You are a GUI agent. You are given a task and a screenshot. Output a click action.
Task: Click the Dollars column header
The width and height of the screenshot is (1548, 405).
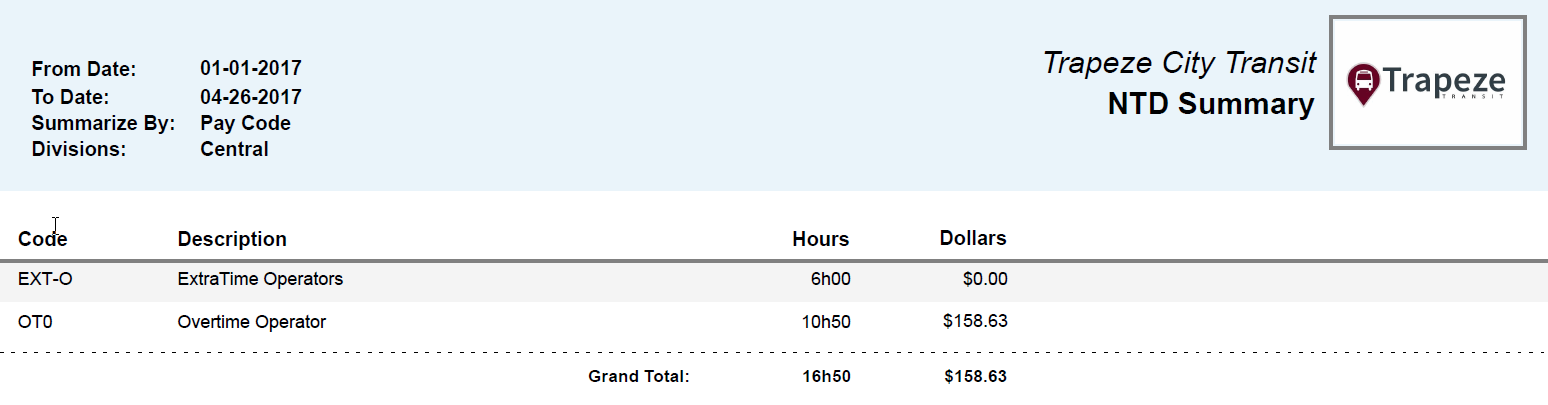coord(972,238)
